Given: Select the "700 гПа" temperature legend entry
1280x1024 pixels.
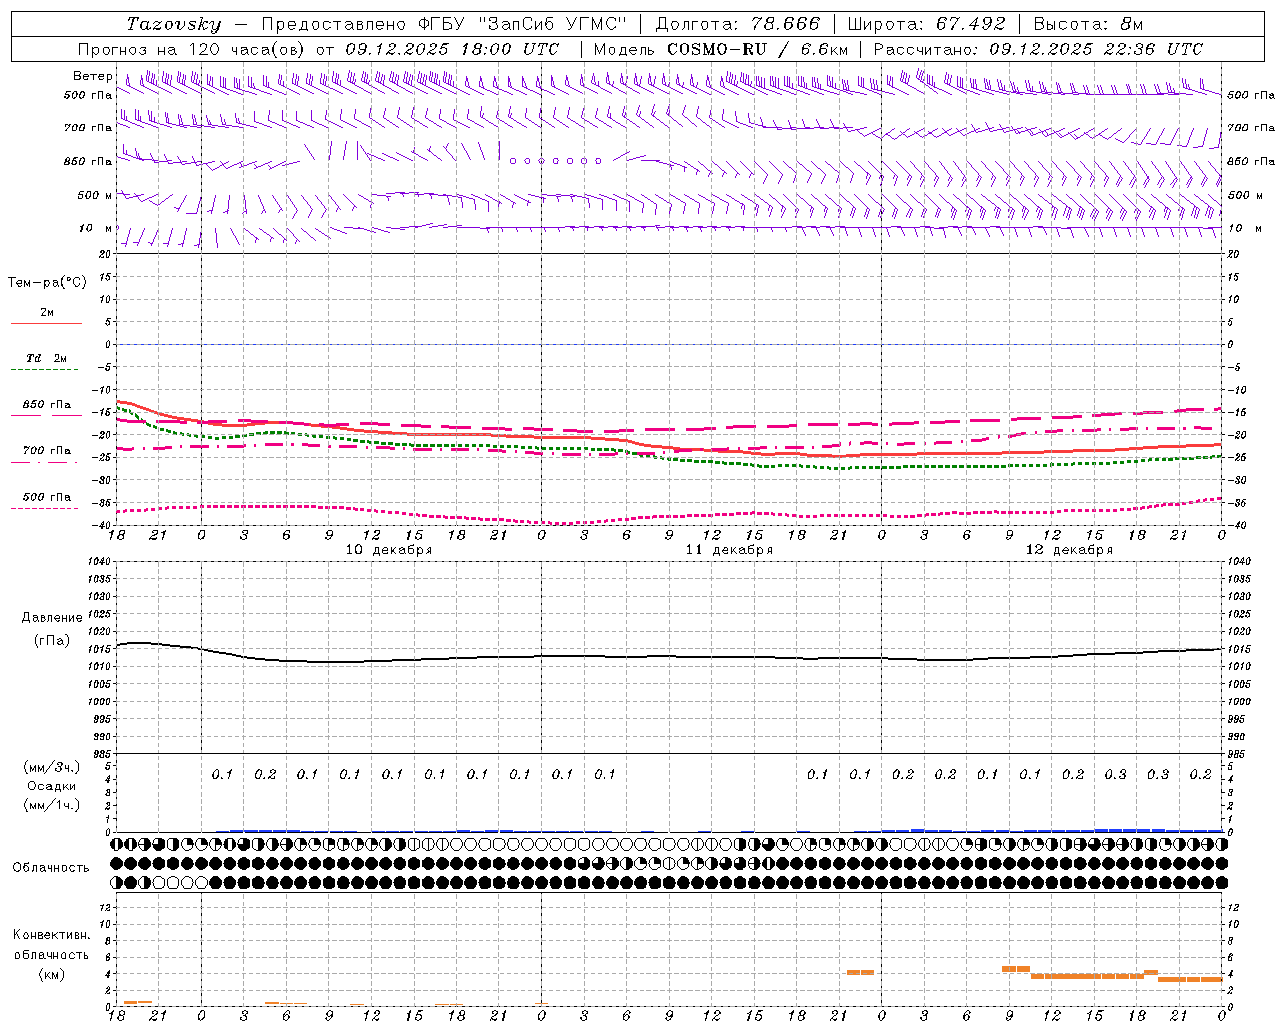Looking at the screenshot, I should tap(47, 451).
